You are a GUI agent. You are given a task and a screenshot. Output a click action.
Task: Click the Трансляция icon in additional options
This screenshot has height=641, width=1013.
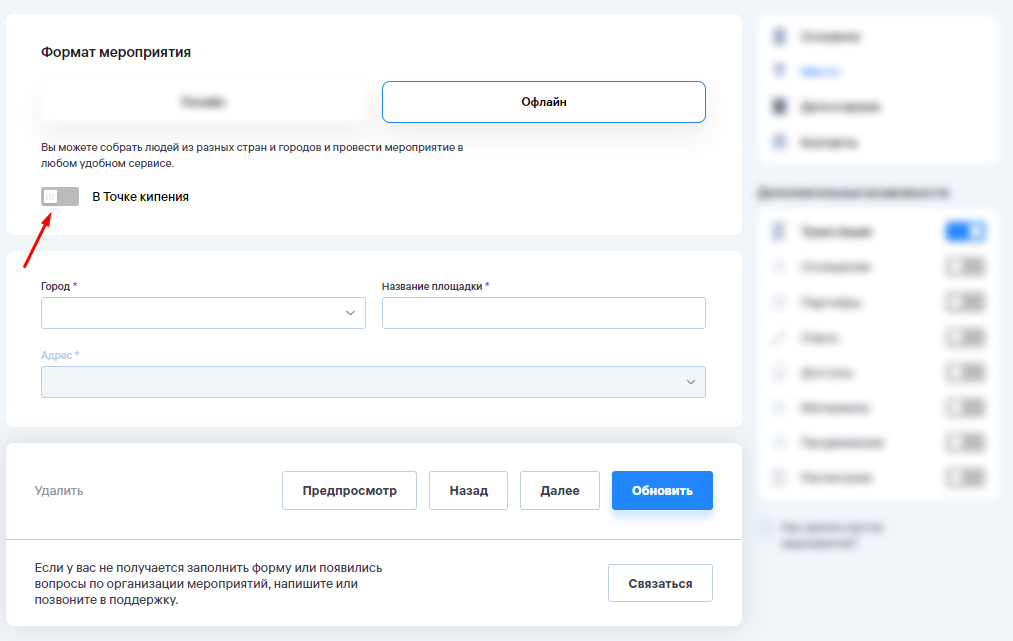coord(779,231)
